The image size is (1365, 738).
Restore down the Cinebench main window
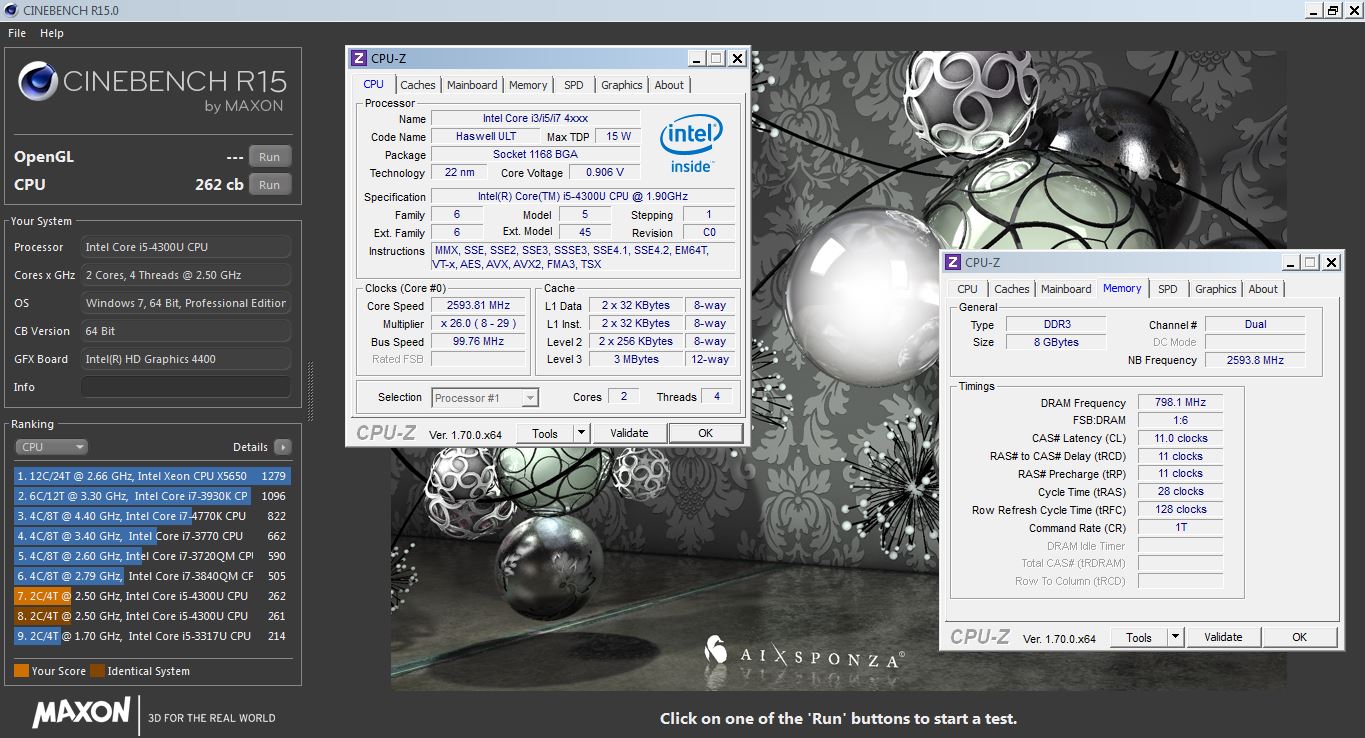[1333, 10]
